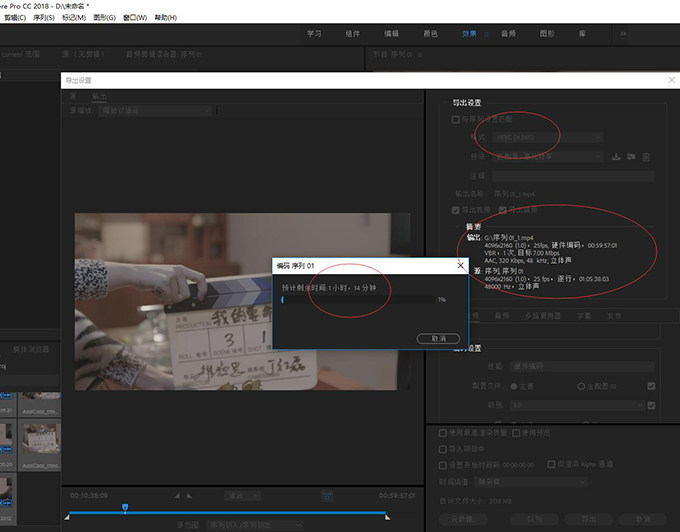Screen dimensions: 680x532
Task: Open the 预设 preset dropdown
Action: [547, 157]
